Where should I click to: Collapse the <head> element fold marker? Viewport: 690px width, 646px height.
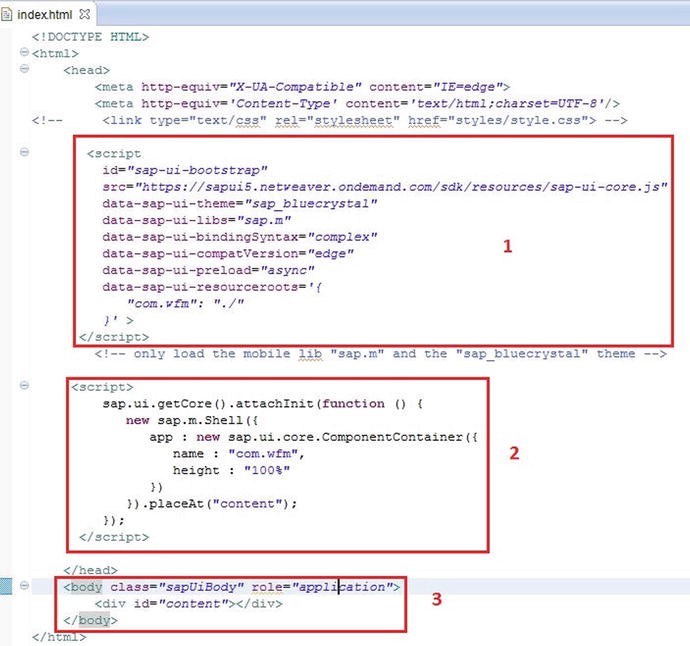click(x=24, y=69)
